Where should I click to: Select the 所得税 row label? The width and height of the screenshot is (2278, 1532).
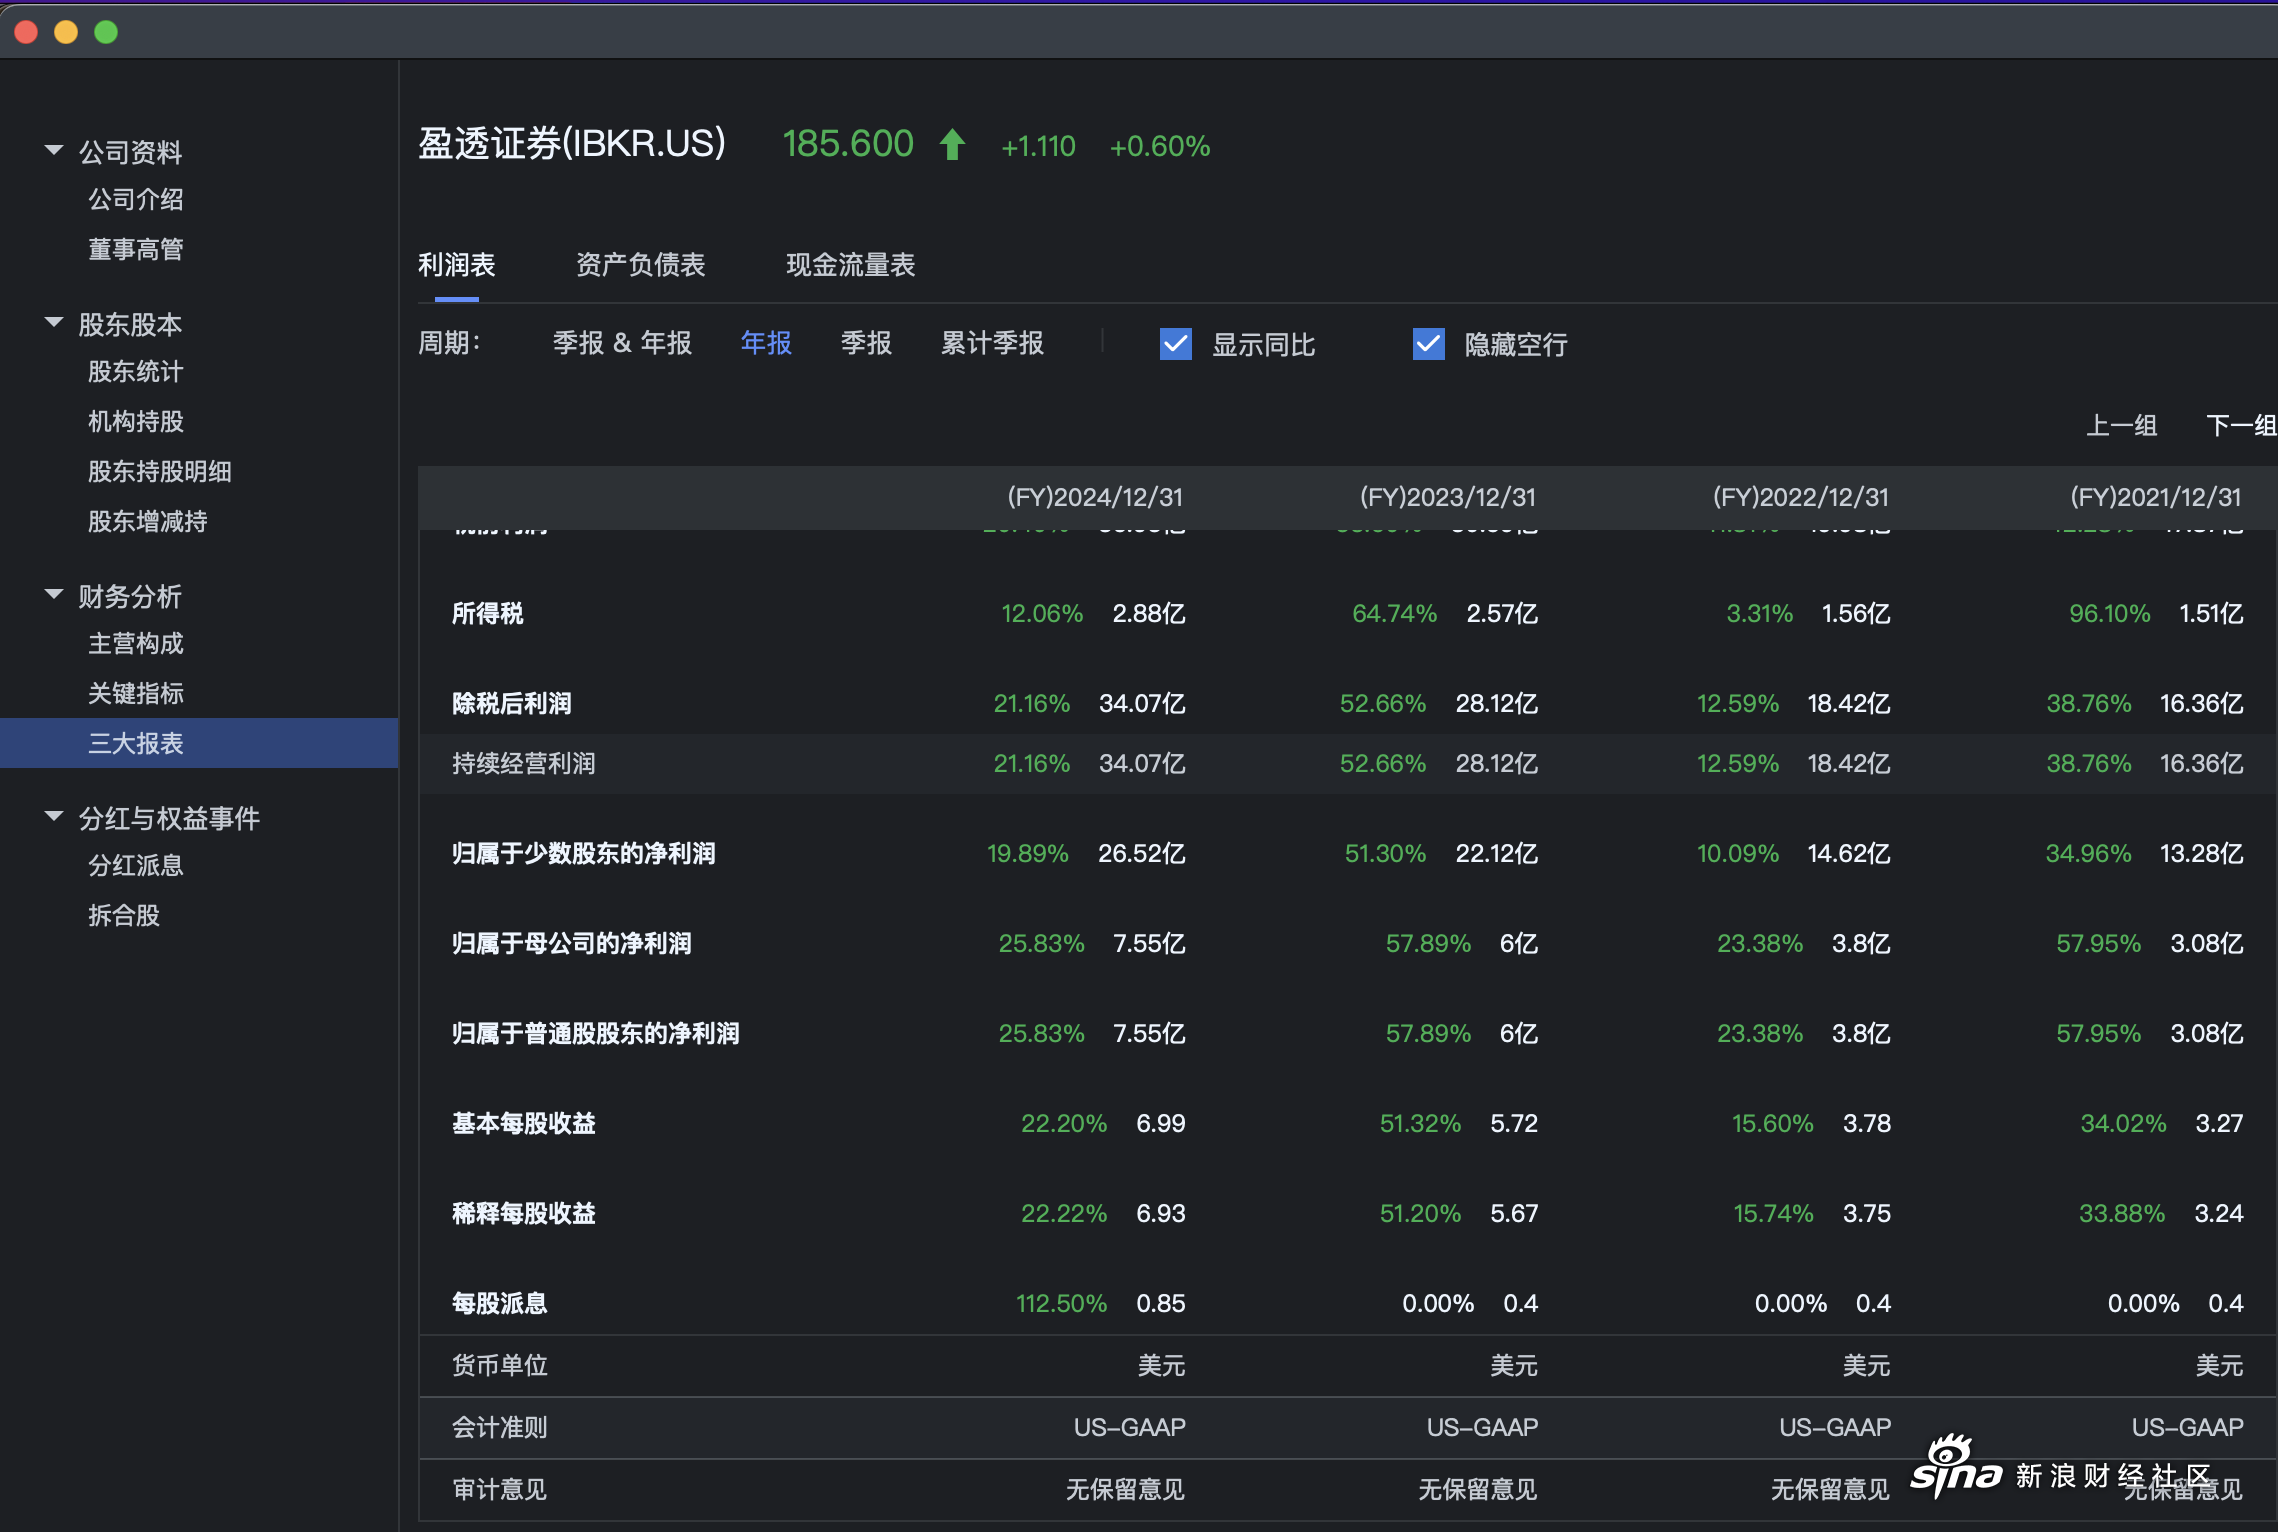coord(488,613)
